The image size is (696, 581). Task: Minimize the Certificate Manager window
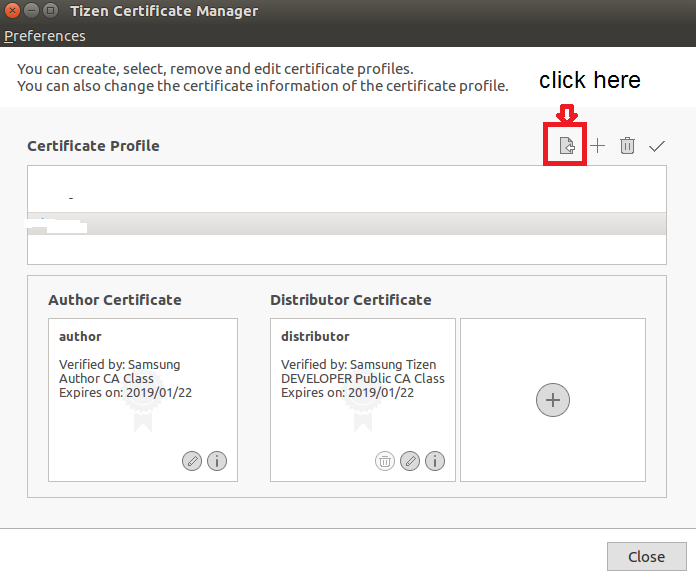[x=31, y=11]
